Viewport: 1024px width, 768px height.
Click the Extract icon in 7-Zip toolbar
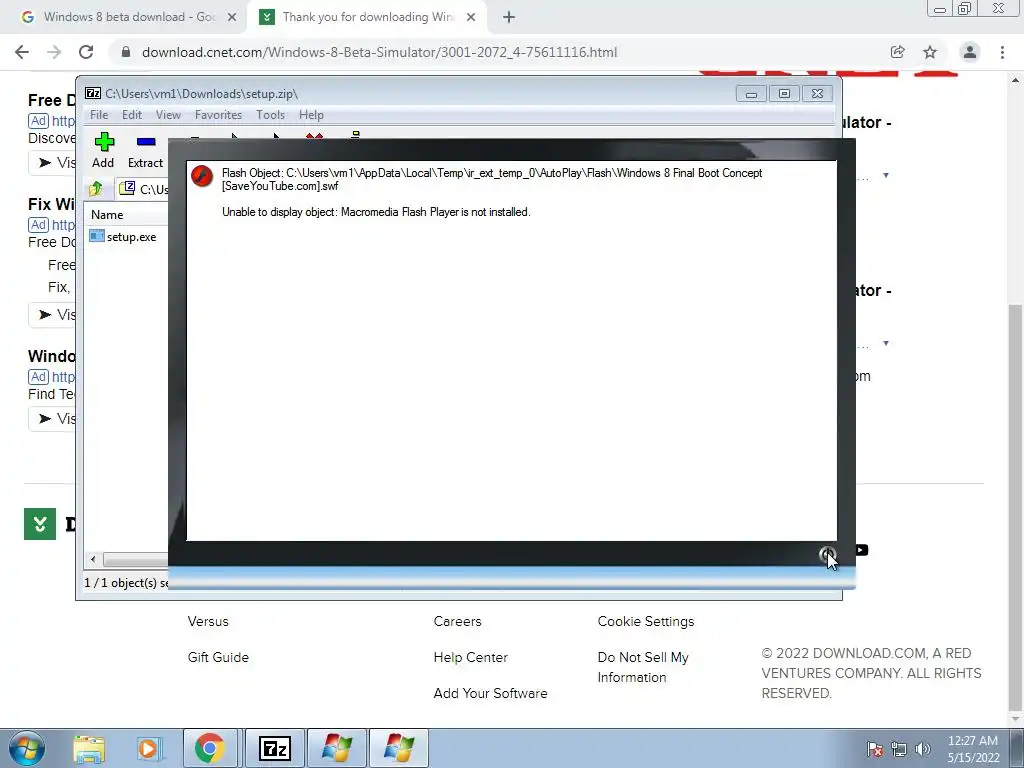tap(145, 150)
